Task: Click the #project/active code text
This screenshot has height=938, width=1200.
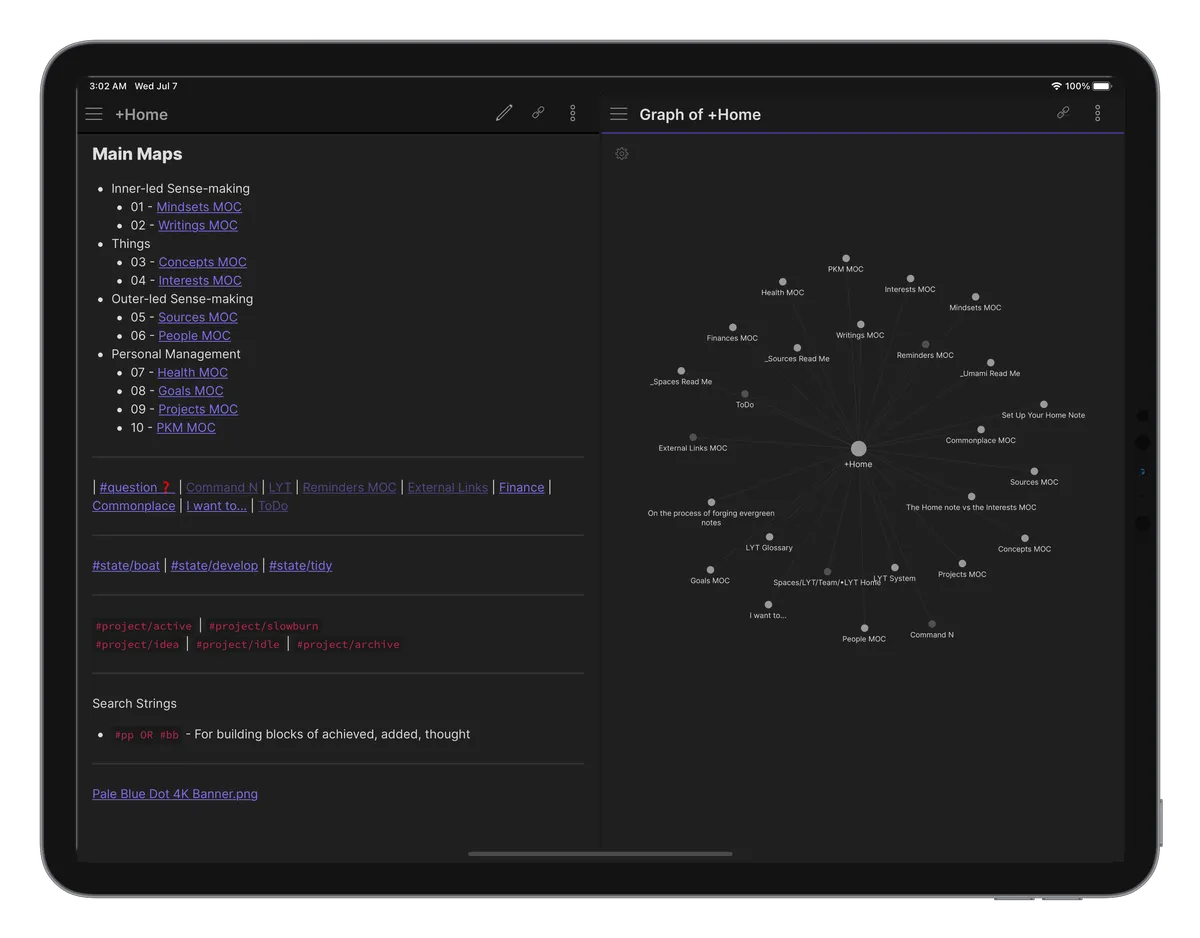Action: tap(144, 626)
